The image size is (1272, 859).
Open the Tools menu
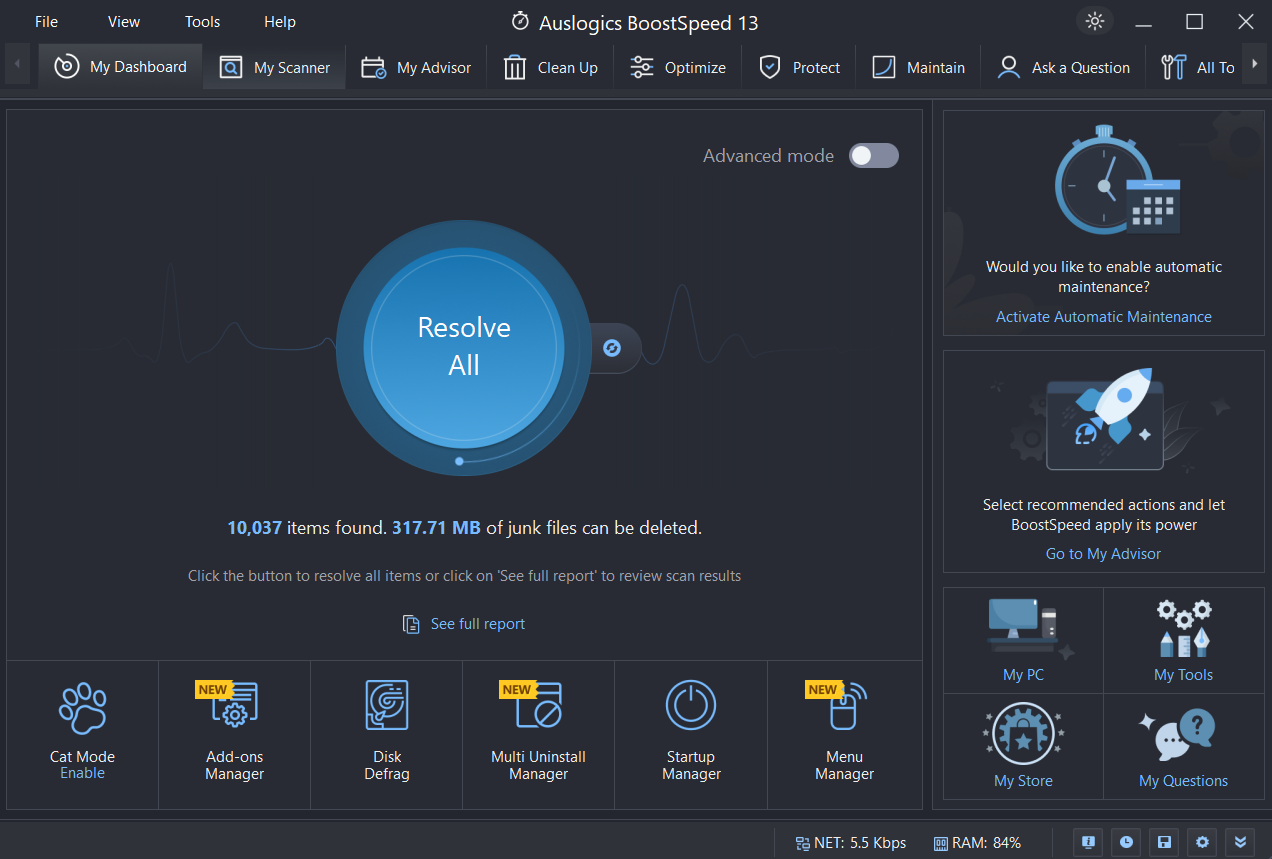[202, 21]
